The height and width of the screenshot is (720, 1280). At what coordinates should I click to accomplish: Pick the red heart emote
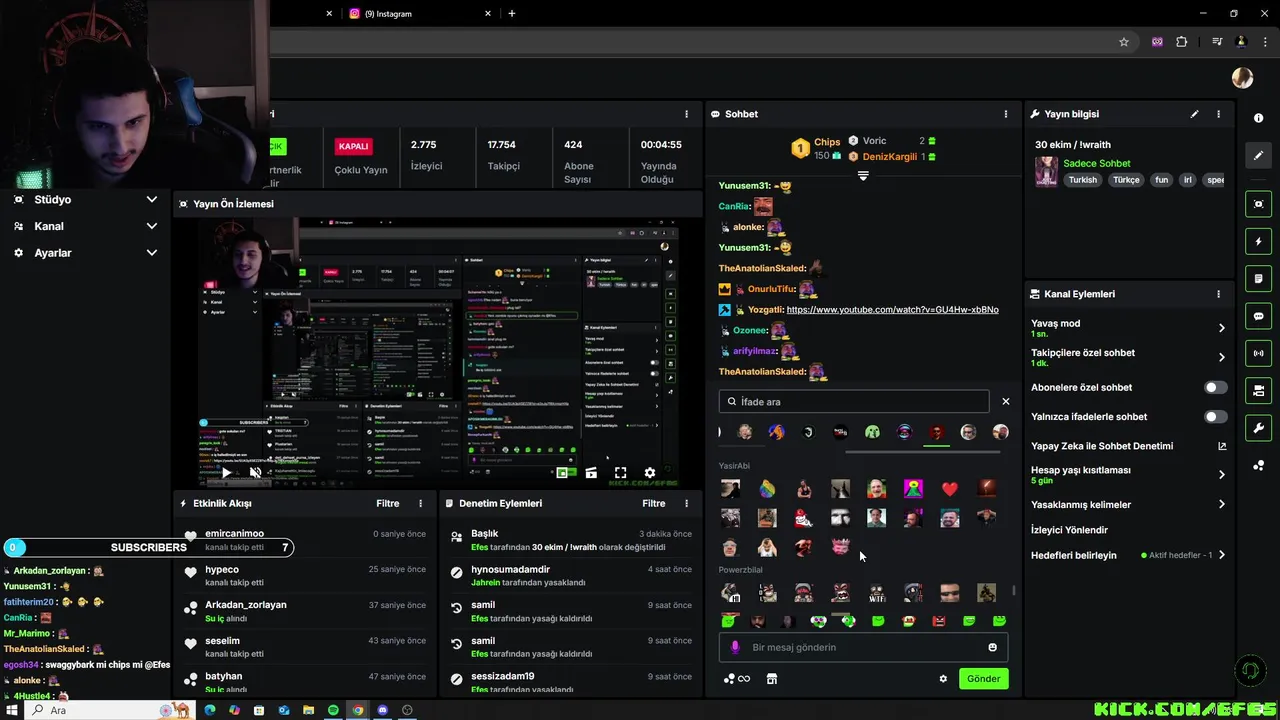pyautogui.click(x=950, y=489)
